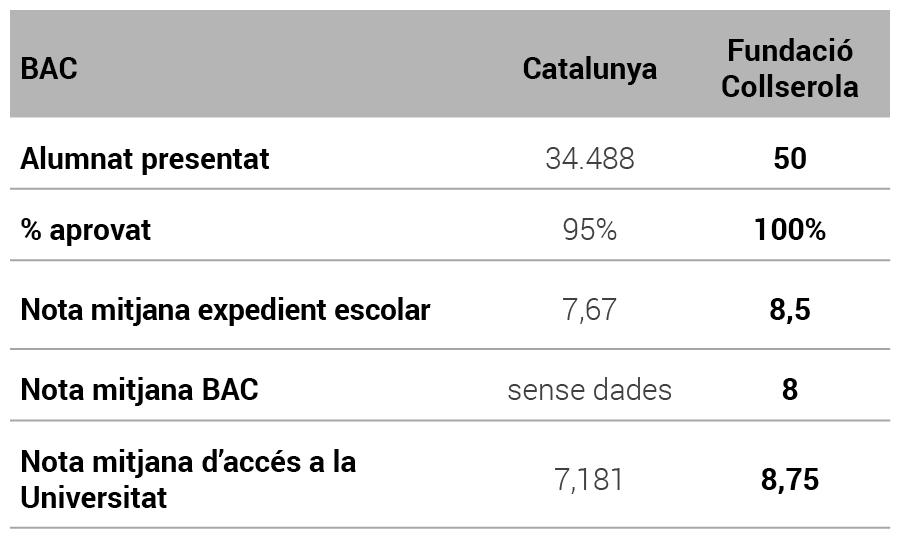This screenshot has height=537, width=900.
Task: Click the % aprovat row label
Action: (86, 230)
